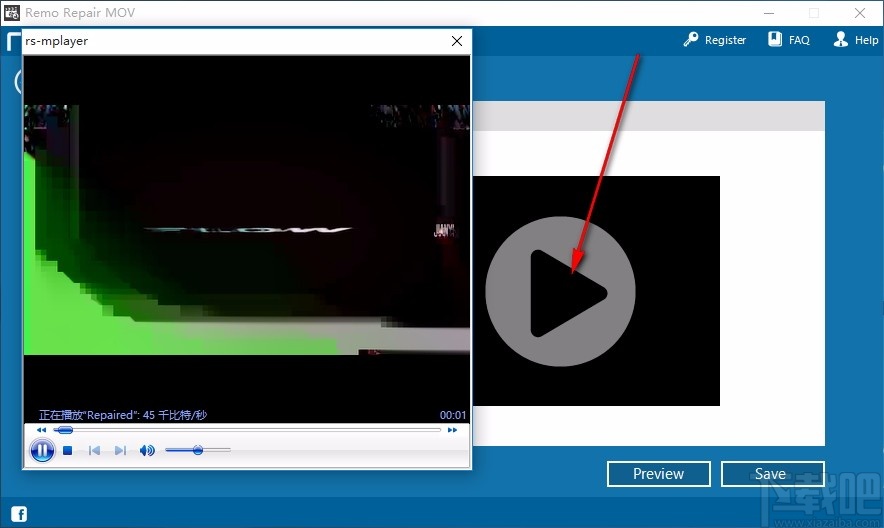Pause playback in rs-mplayer
The width and height of the screenshot is (884, 528).
point(42,450)
